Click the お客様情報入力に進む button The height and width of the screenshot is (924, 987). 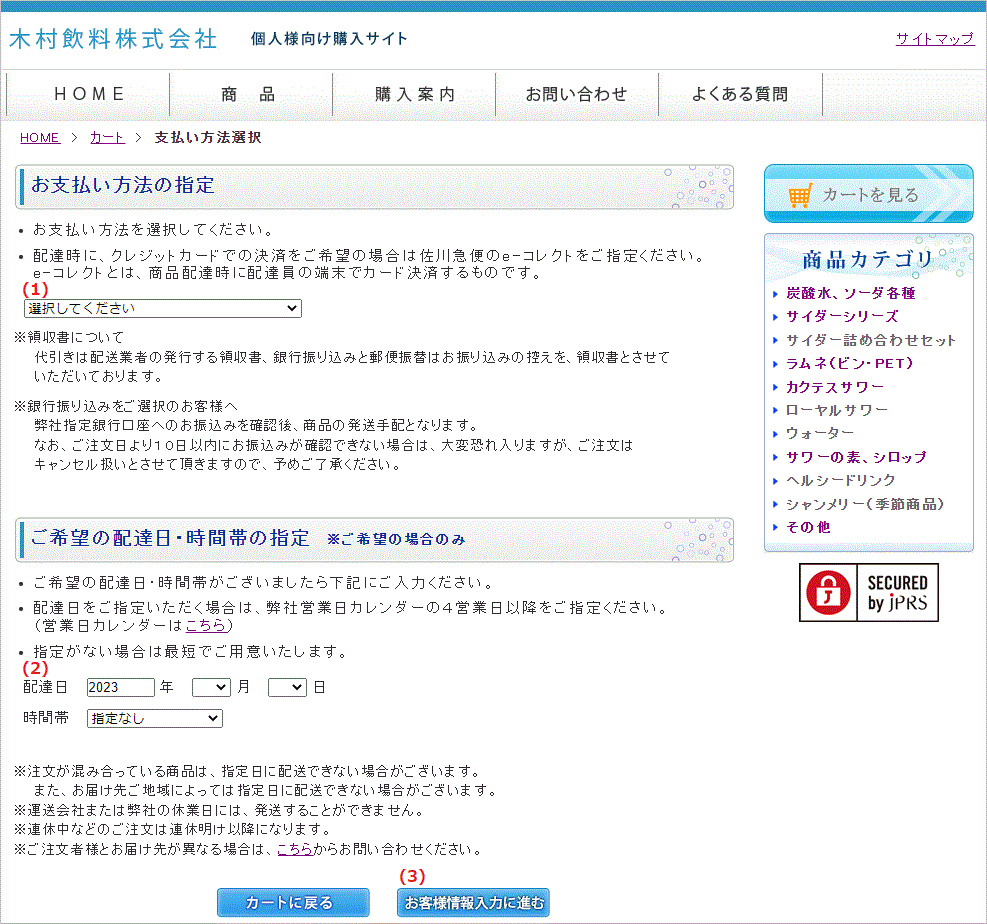473,902
